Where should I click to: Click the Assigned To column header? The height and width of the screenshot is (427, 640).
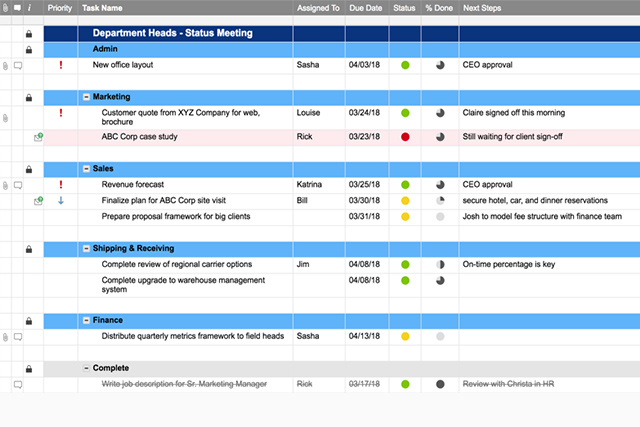pyautogui.click(x=319, y=8)
